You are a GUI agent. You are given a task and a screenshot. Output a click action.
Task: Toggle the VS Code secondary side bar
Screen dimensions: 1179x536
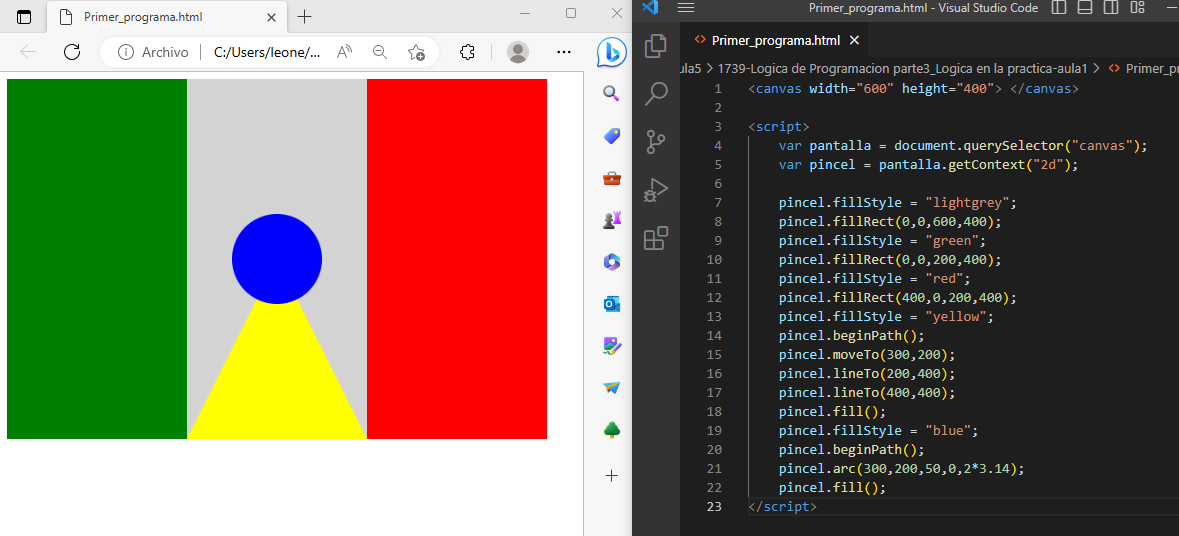1111,8
